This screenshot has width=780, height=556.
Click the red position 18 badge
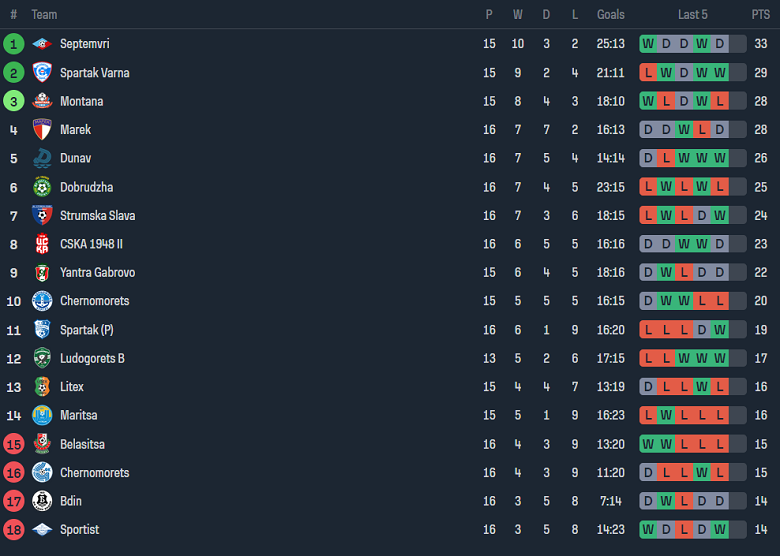coord(13,530)
